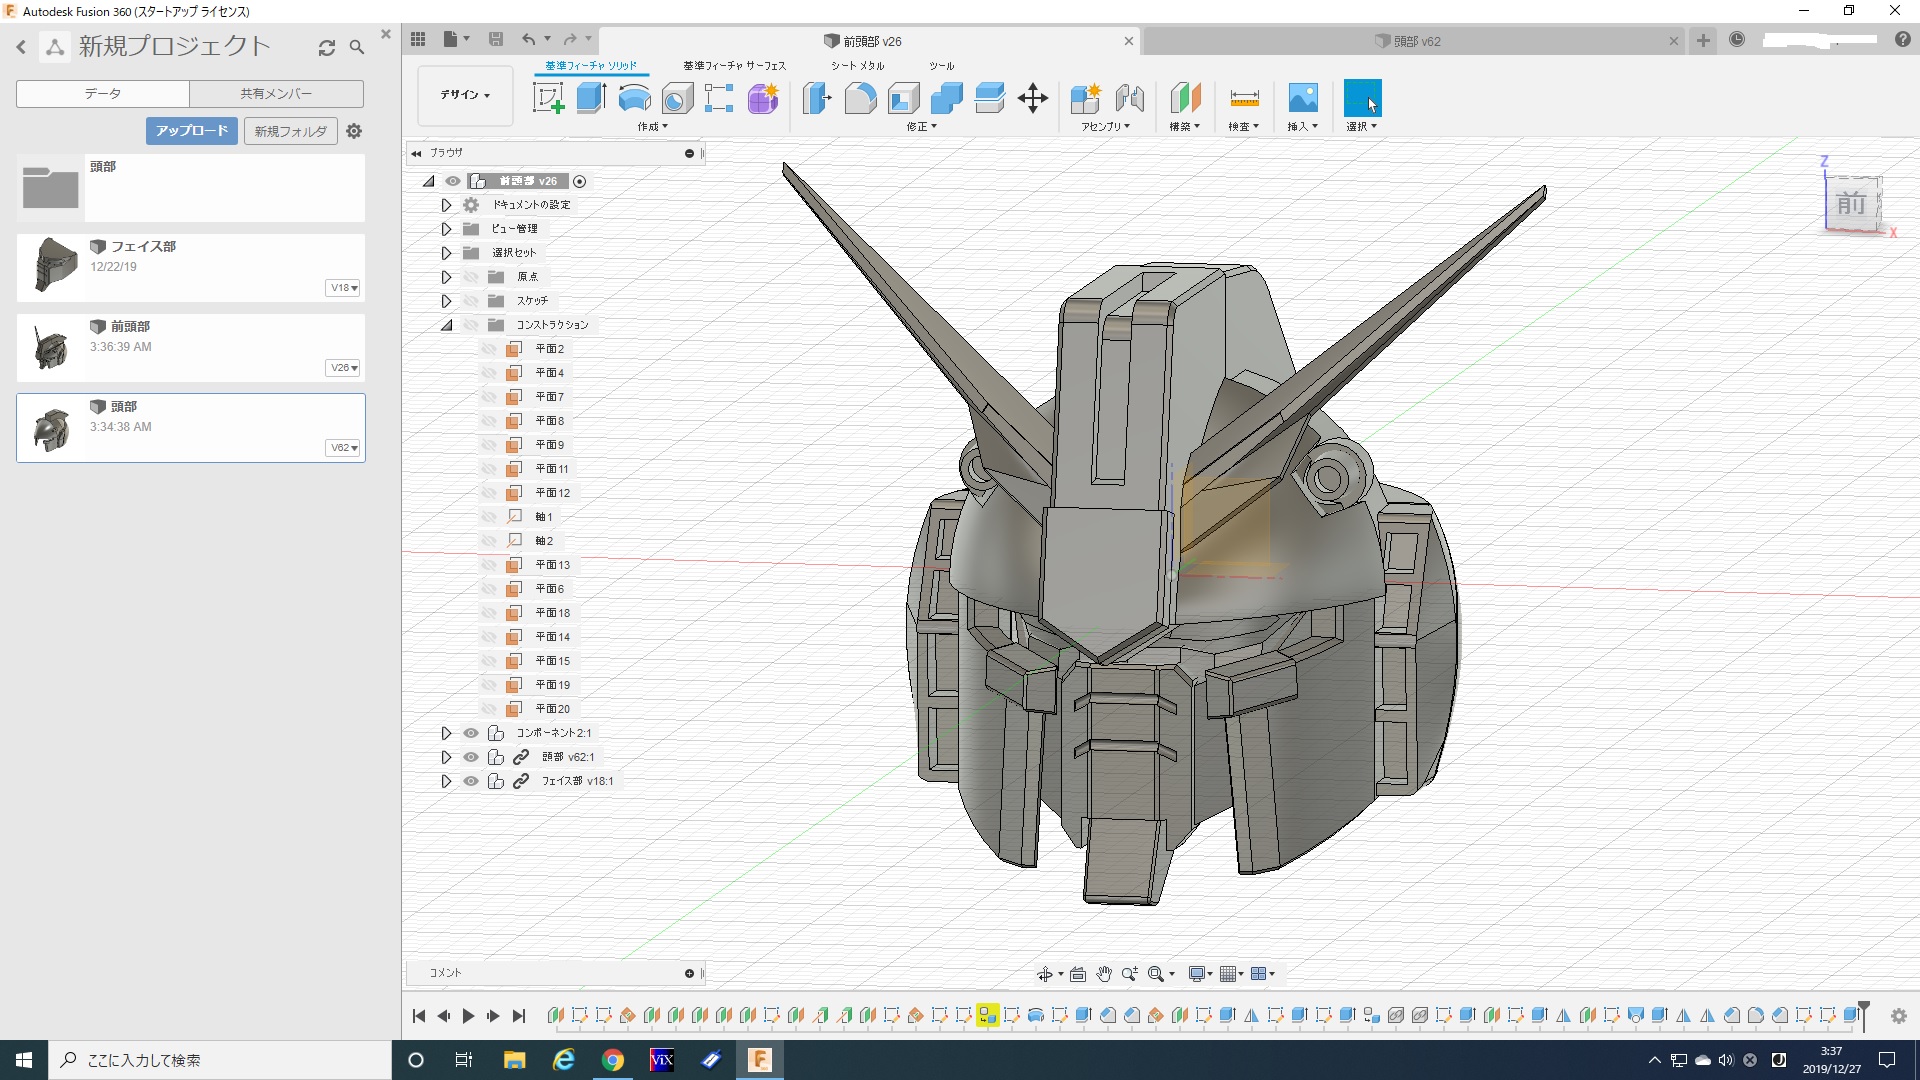Screen dimensions: 1920x1080
Task: Click the Pan hand icon in navigation bar
Action: (1104, 973)
